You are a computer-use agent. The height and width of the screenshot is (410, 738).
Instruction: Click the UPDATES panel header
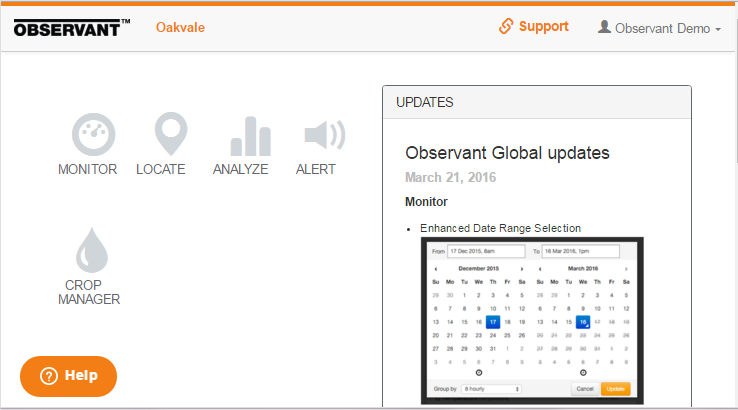(537, 103)
